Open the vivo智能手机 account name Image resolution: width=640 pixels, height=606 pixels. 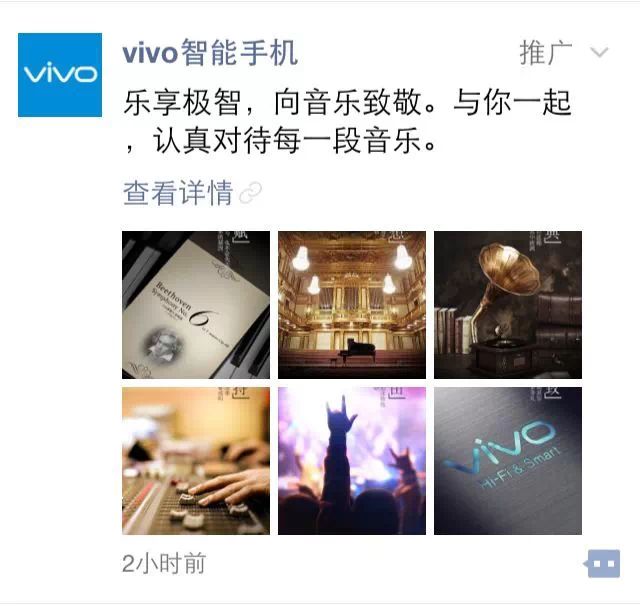tap(210, 53)
